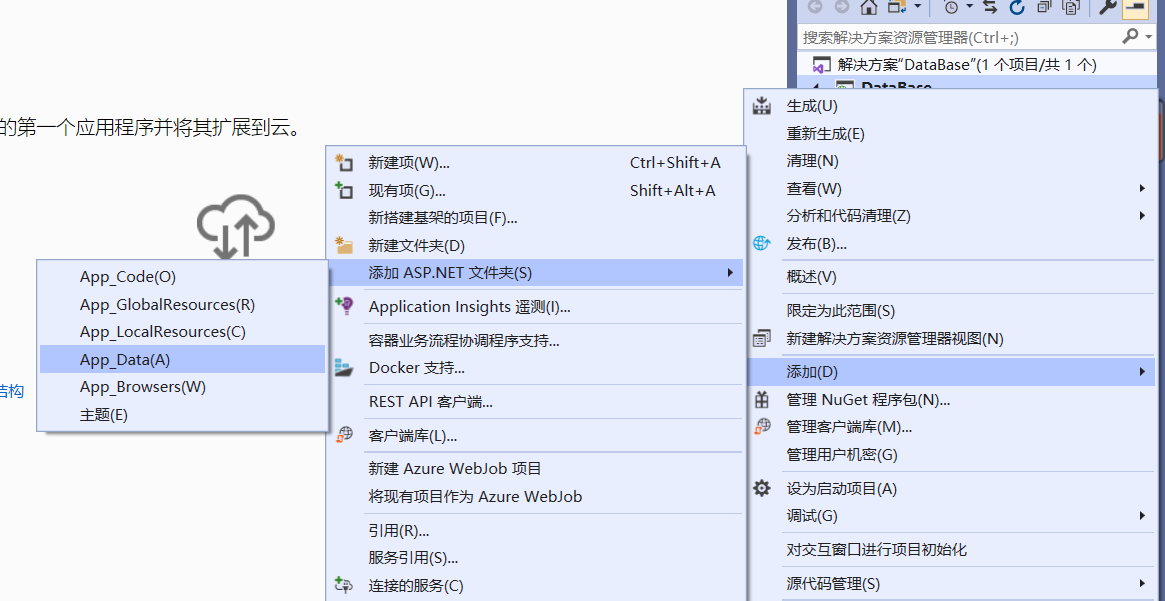Click the 新建文件夹 folder icon
Image resolution: width=1165 pixels, height=601 pixels.
[345, 245]
